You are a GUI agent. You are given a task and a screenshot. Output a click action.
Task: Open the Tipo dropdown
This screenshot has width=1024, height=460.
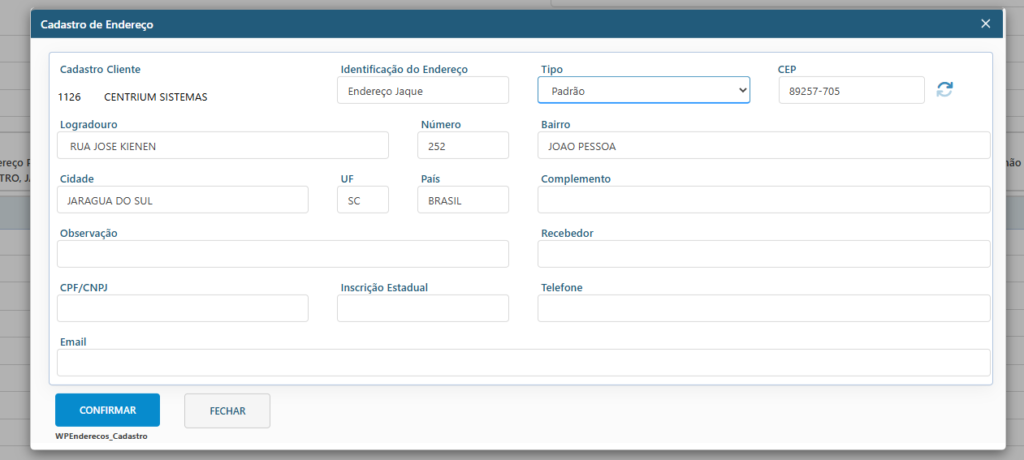[643, 90]
